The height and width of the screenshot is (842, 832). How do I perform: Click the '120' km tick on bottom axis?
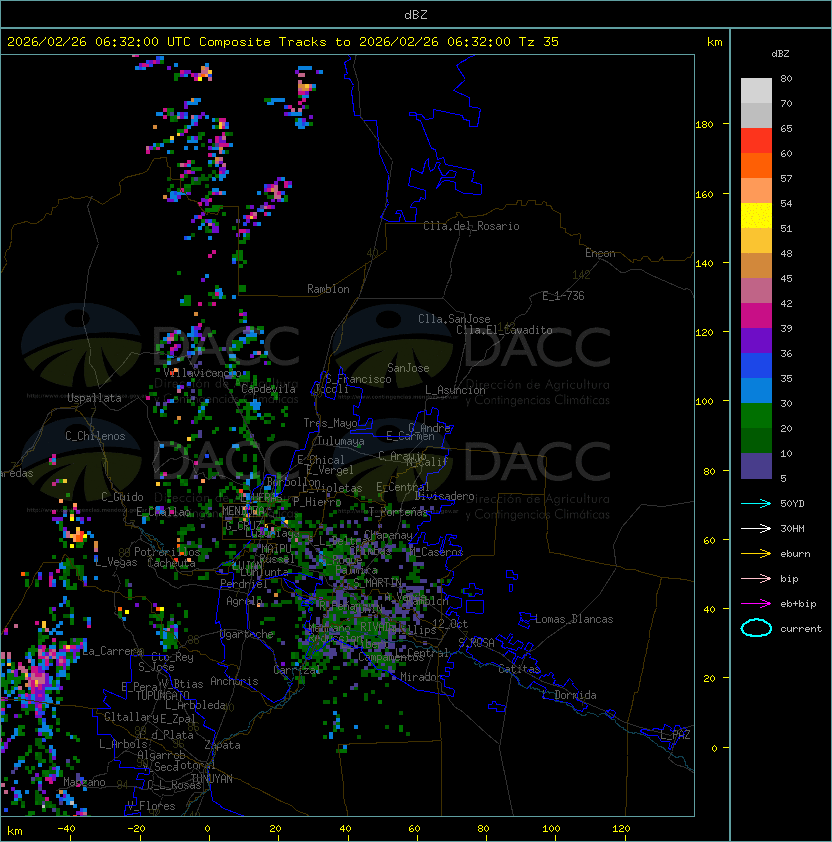coord(621,829)
